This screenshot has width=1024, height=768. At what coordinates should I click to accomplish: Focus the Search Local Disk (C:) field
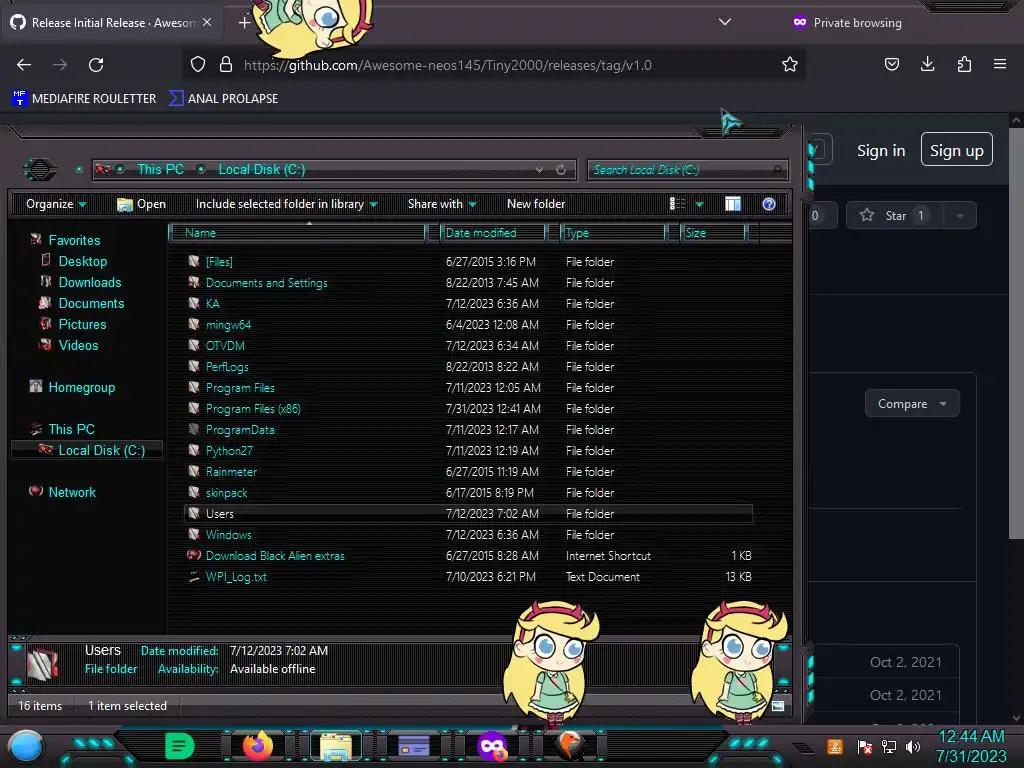(x=687, y=170)
